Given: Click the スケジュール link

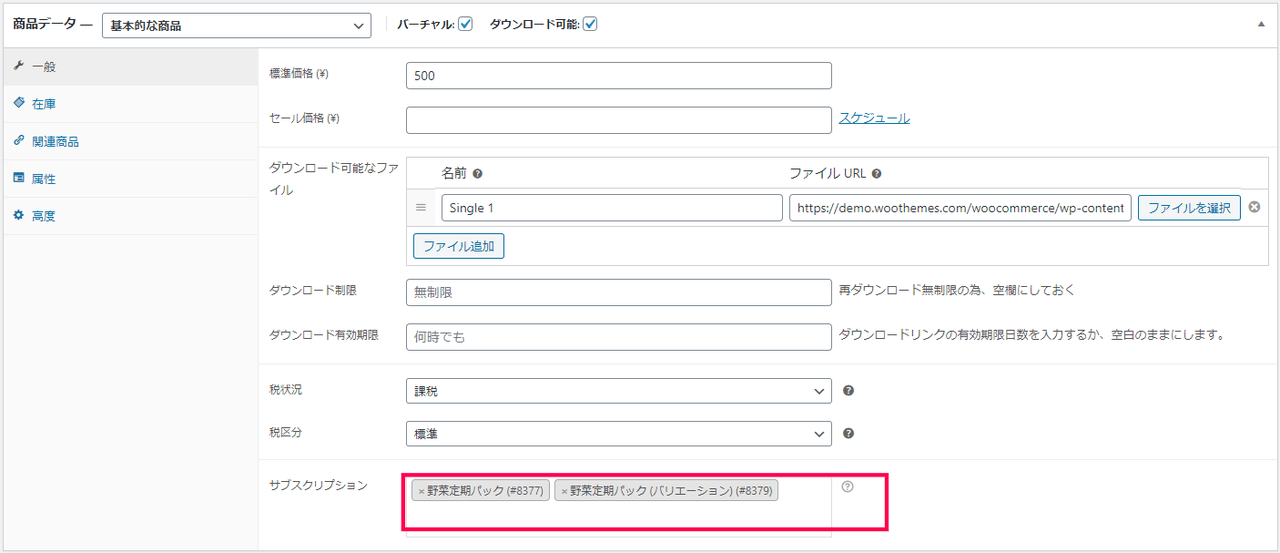Looking at the screenshot, I should [874, 118].
